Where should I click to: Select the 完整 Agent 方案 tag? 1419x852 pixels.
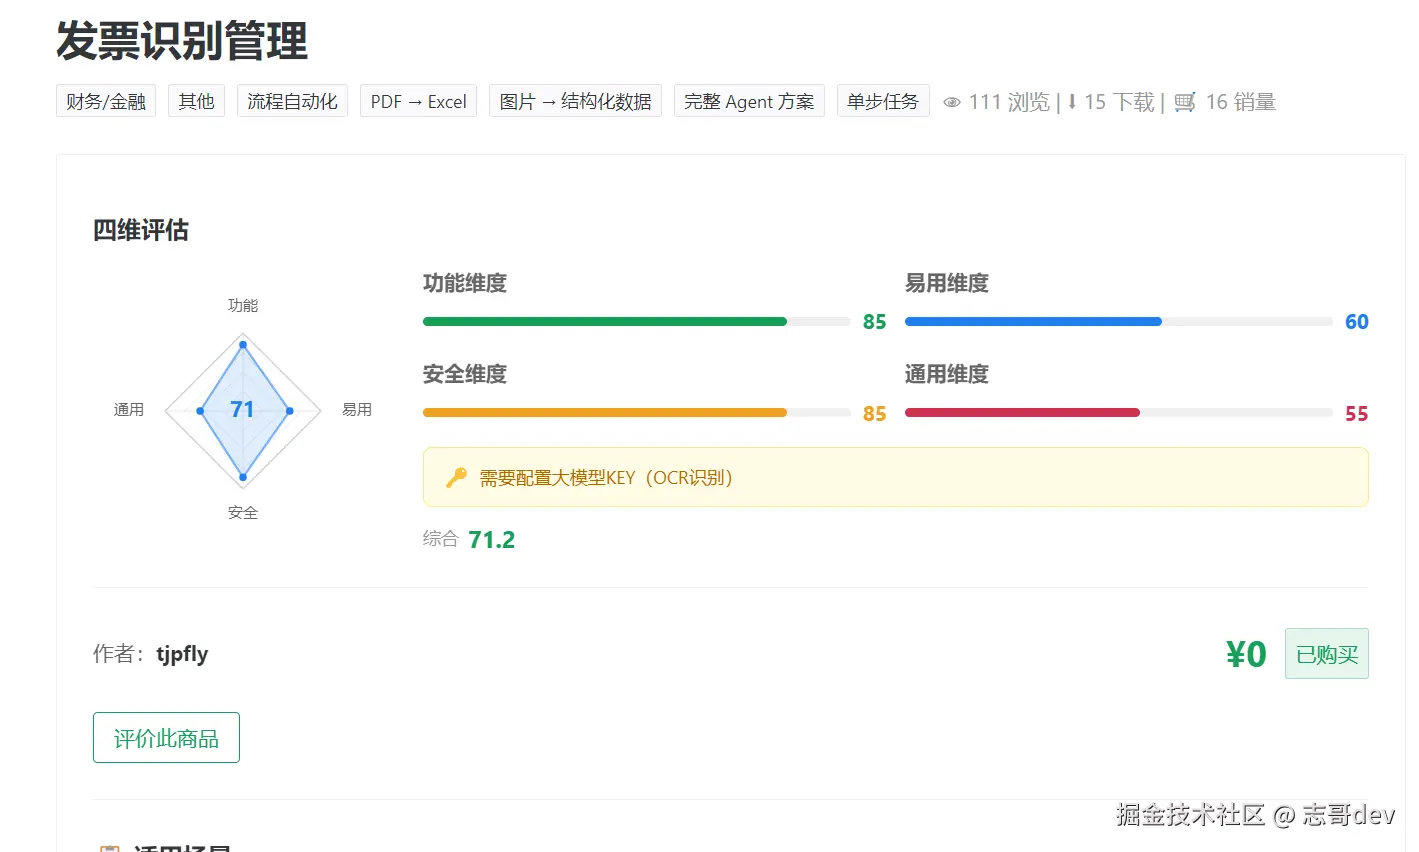(749, 101)
